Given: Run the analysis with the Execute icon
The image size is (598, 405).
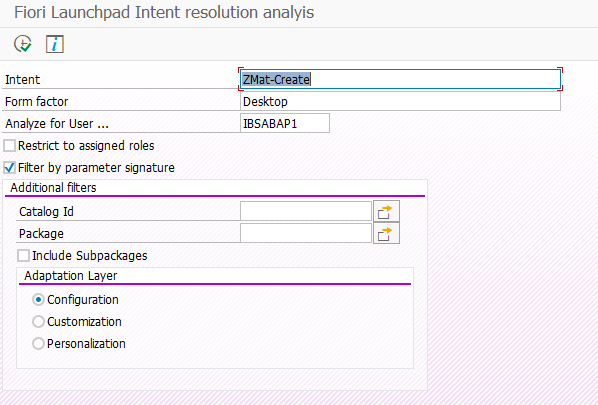Looking at the screenshot, I should (23, 44).
